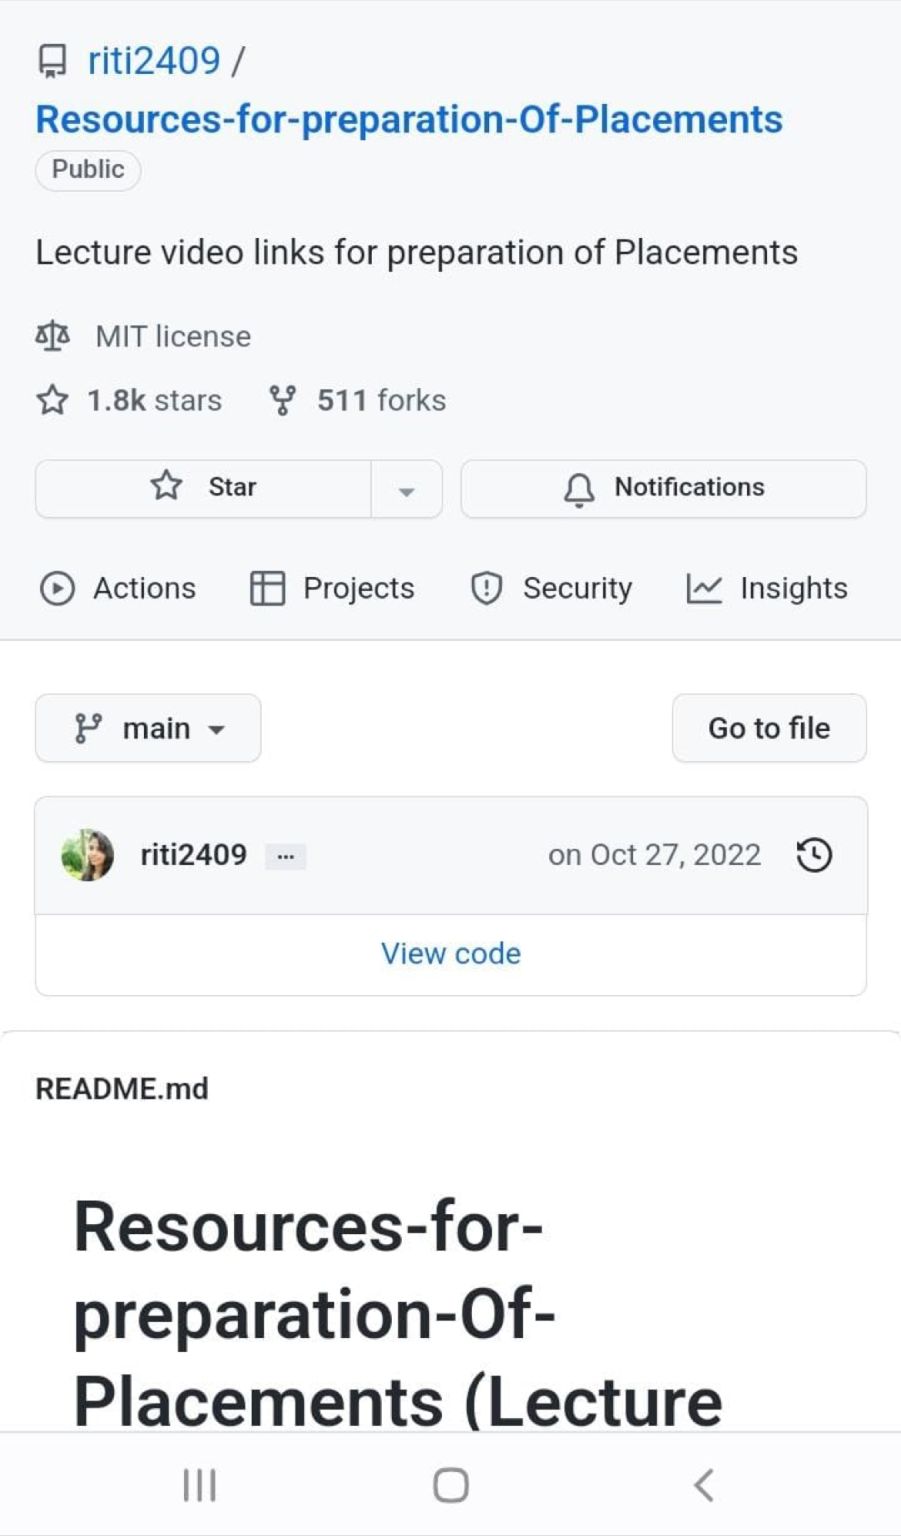This screenshot has height=1536, width=901.
Task: Expand the commit message ellipsis
Action: 285,856
